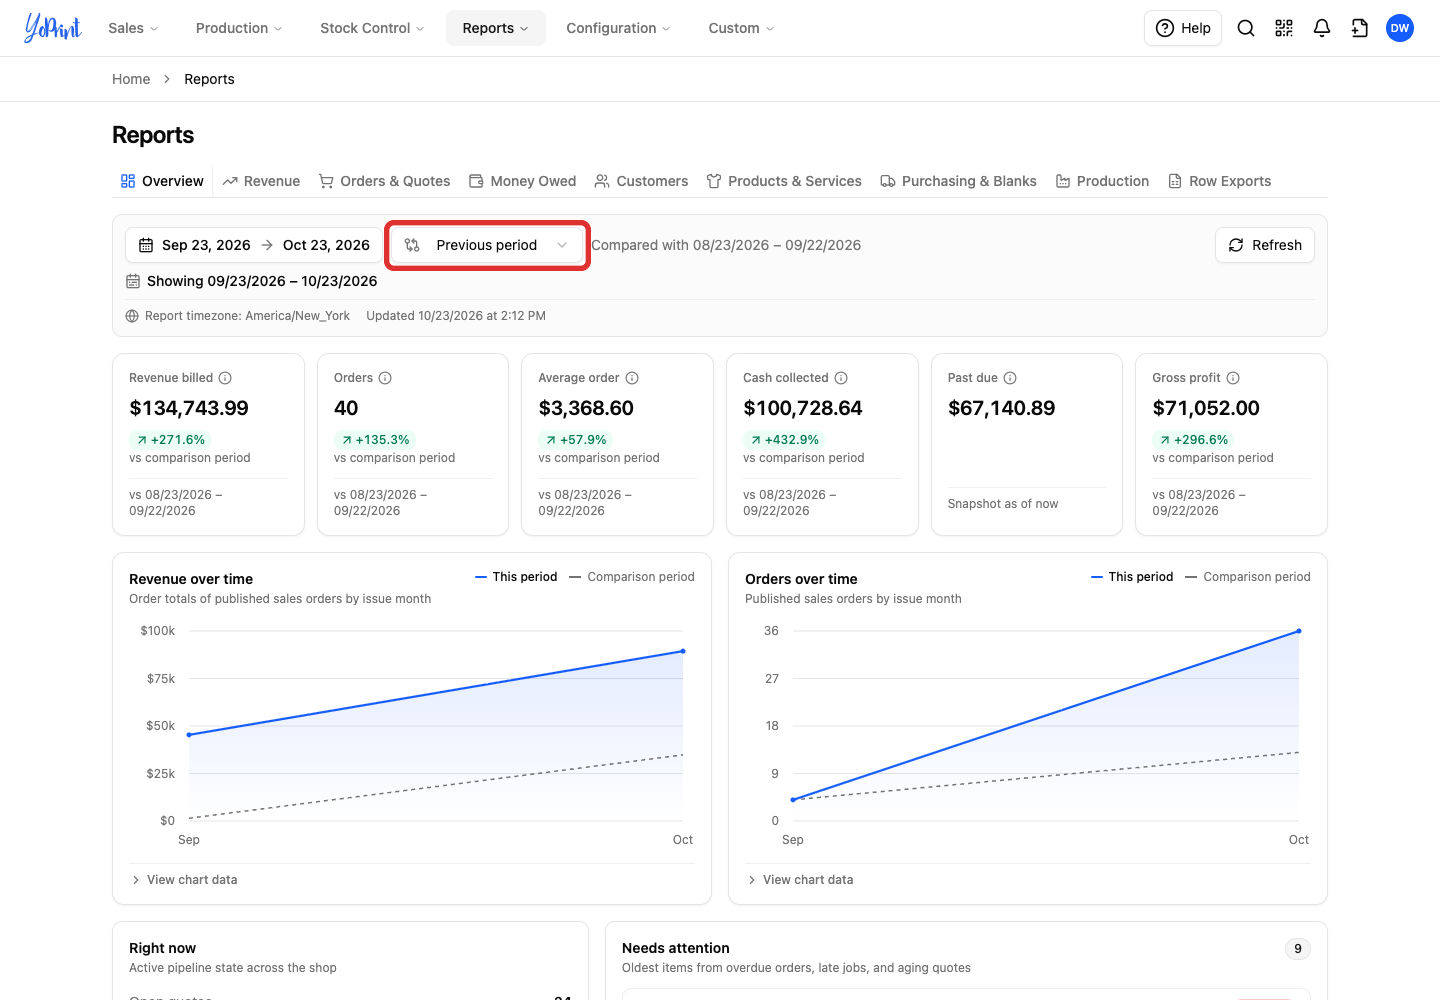Image resolution: width=1440 pixels, height=1000 pixels.
Task: Switch to the Orders & Quotes tab
Action: click(384, 181)
